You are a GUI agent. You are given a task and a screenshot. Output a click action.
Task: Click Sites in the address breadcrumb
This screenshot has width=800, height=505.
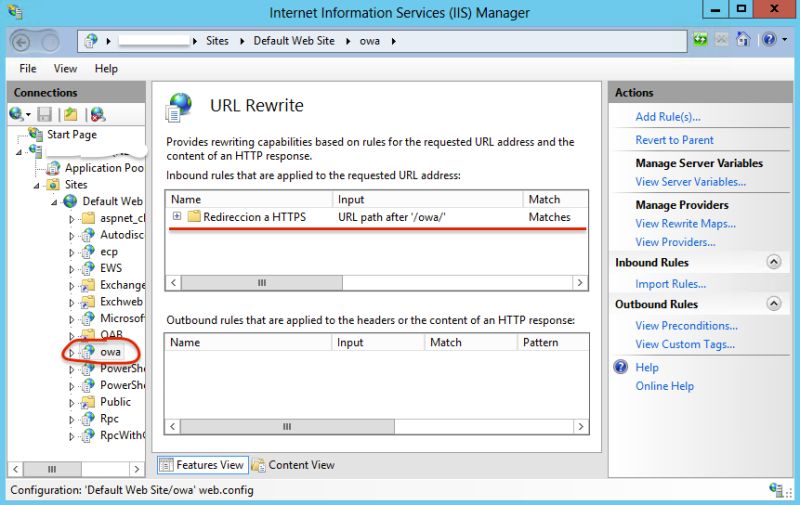(217, 41)
